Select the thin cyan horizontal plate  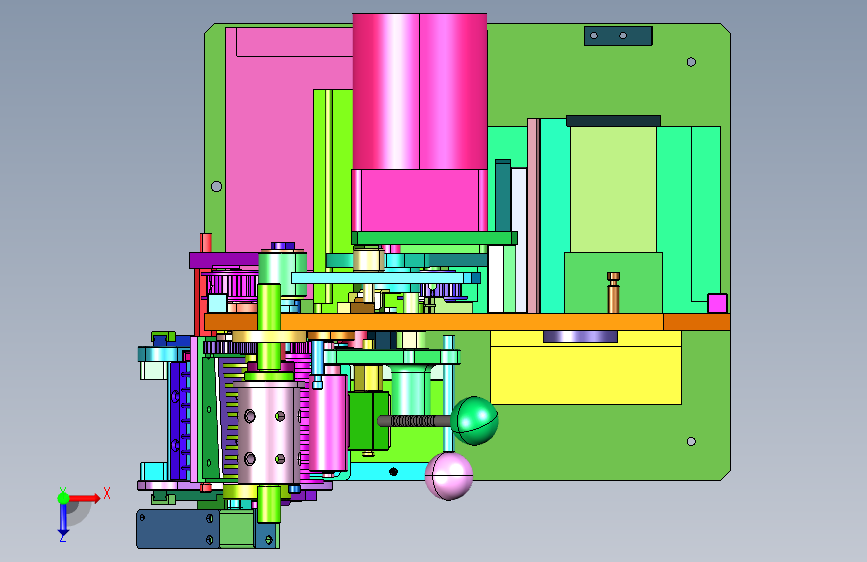[x=385, y=278]
